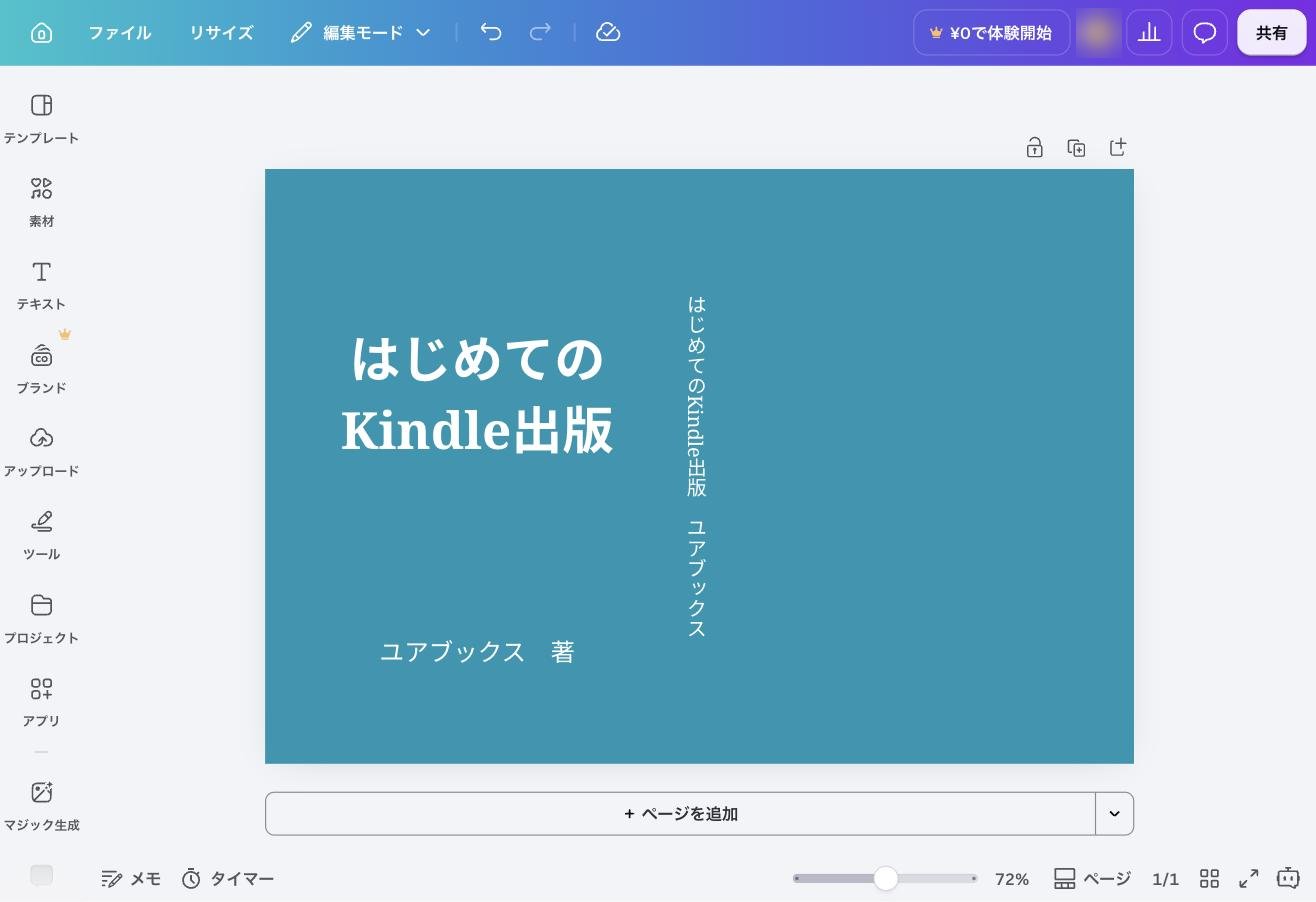1316x902 pixels.
Task: Expand the add-page options arrow
Action: coord(1115,814)
